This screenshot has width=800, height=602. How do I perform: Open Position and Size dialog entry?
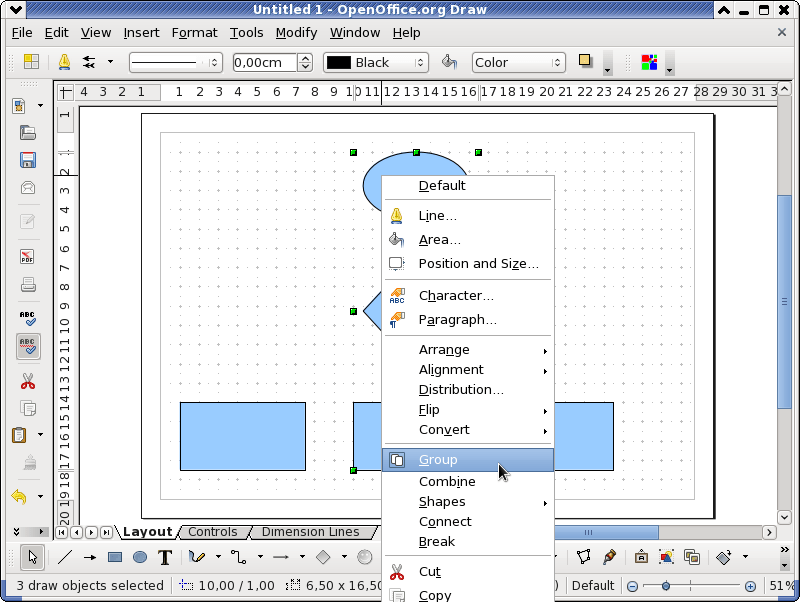[x=468, y=264]
